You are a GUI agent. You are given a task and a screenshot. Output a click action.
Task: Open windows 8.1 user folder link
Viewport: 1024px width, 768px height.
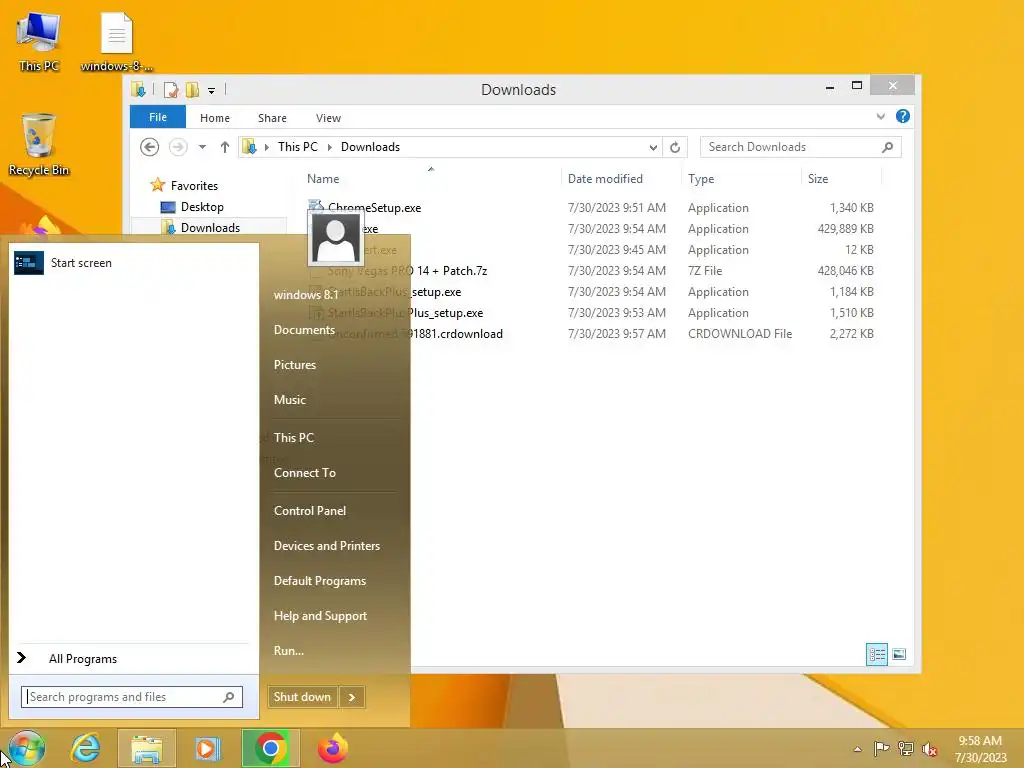point(306,295)
